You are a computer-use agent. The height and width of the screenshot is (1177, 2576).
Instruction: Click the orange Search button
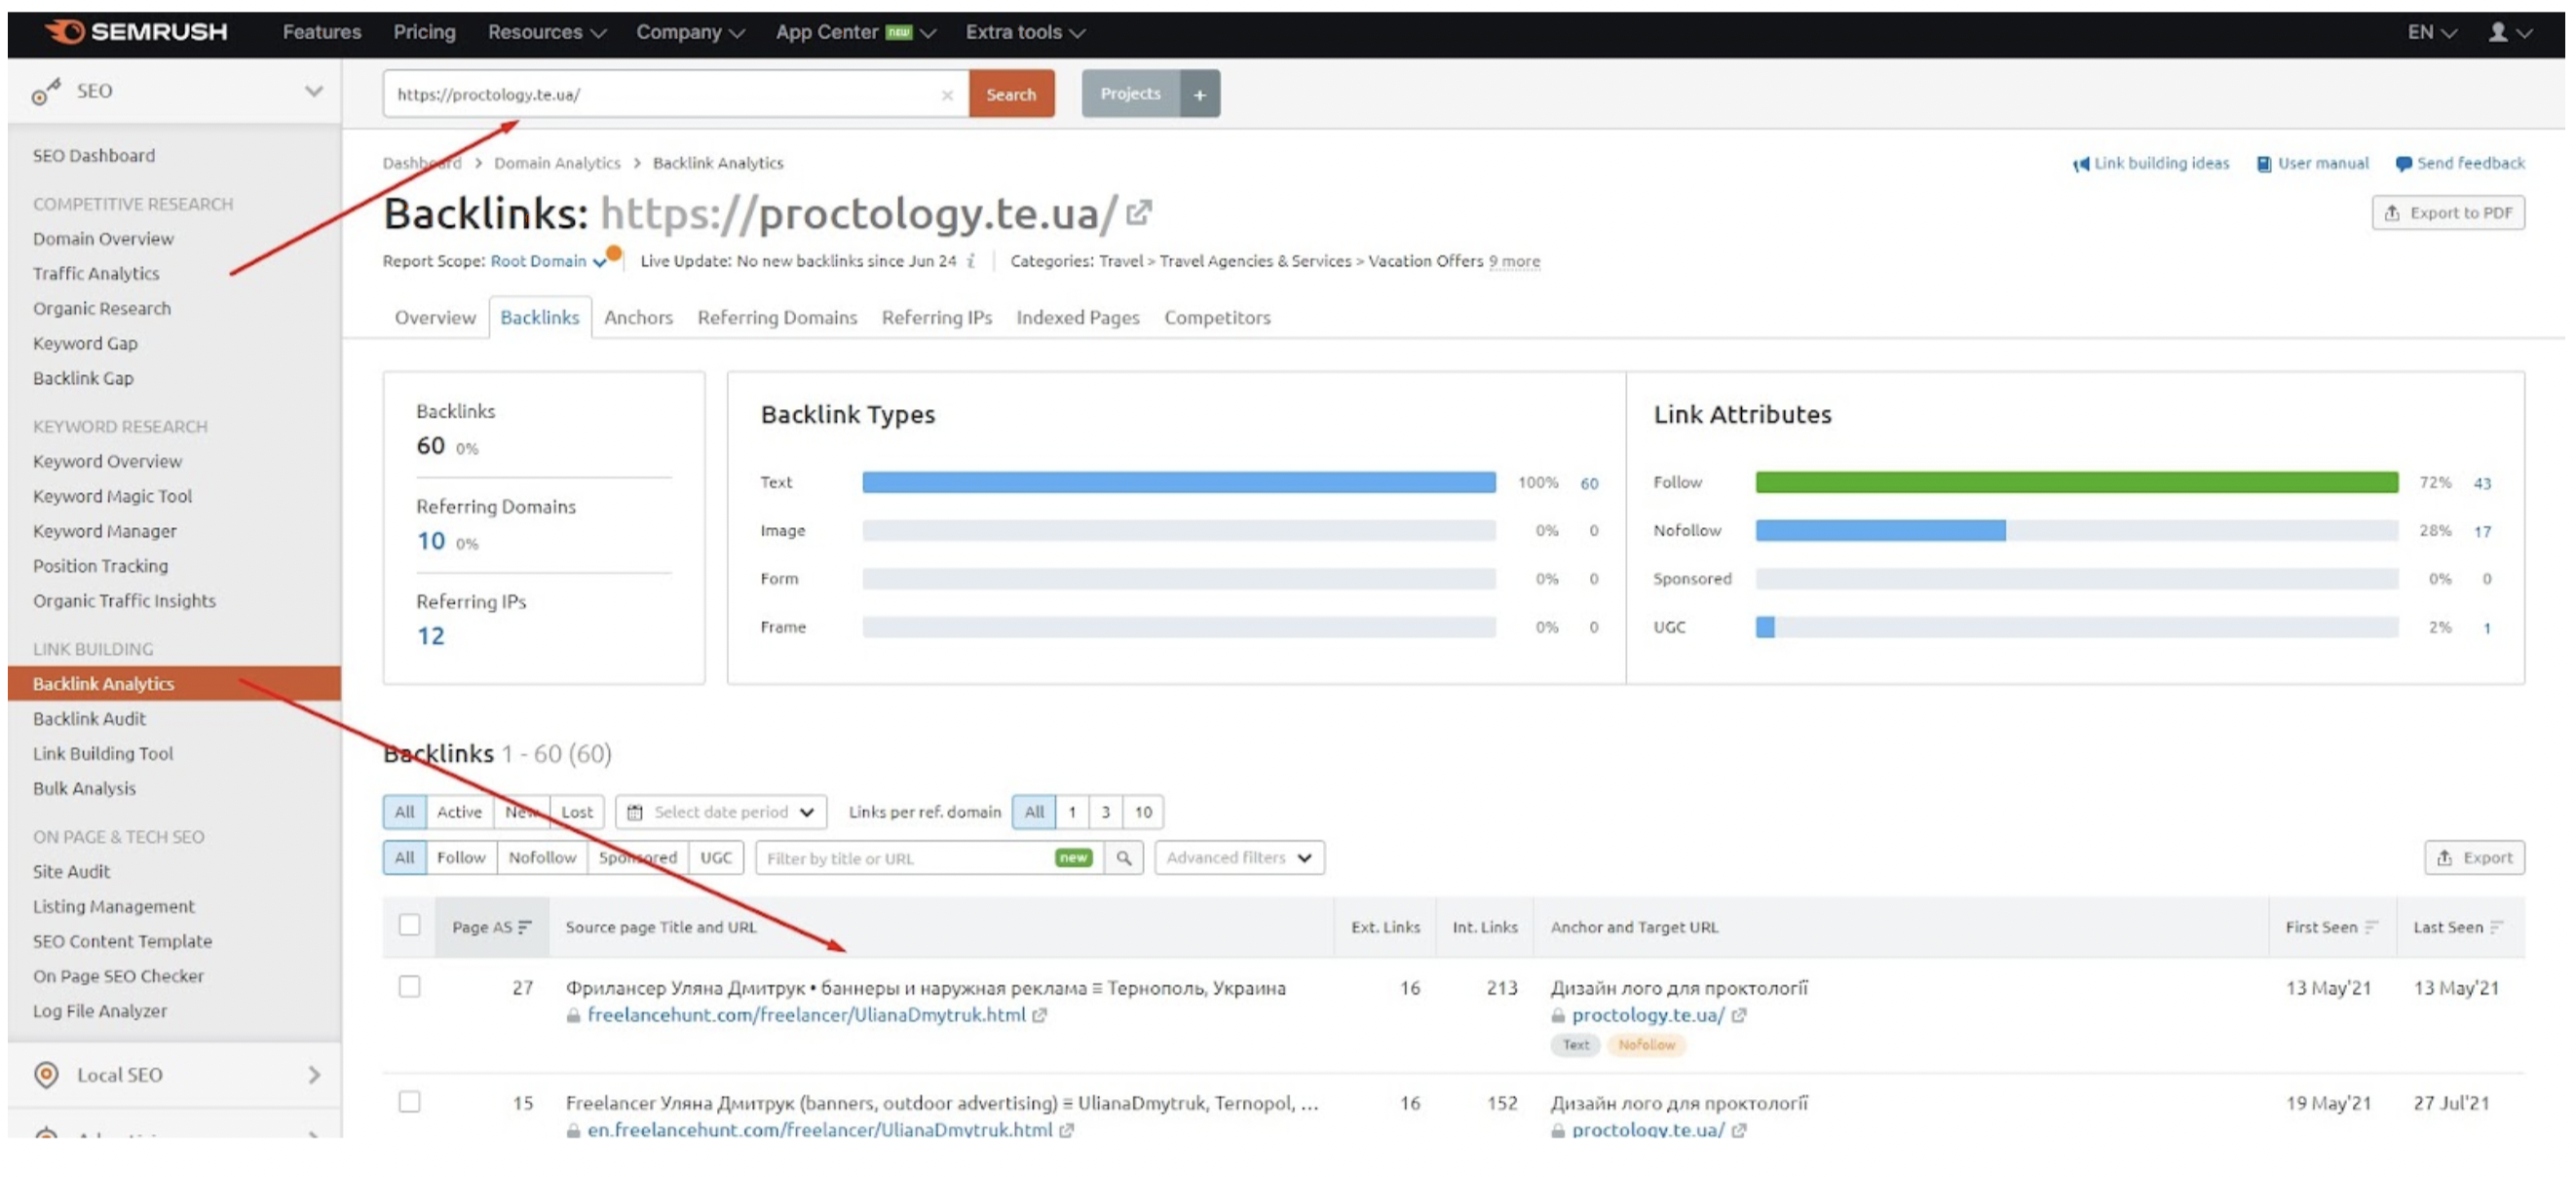tap(1011, 95)
